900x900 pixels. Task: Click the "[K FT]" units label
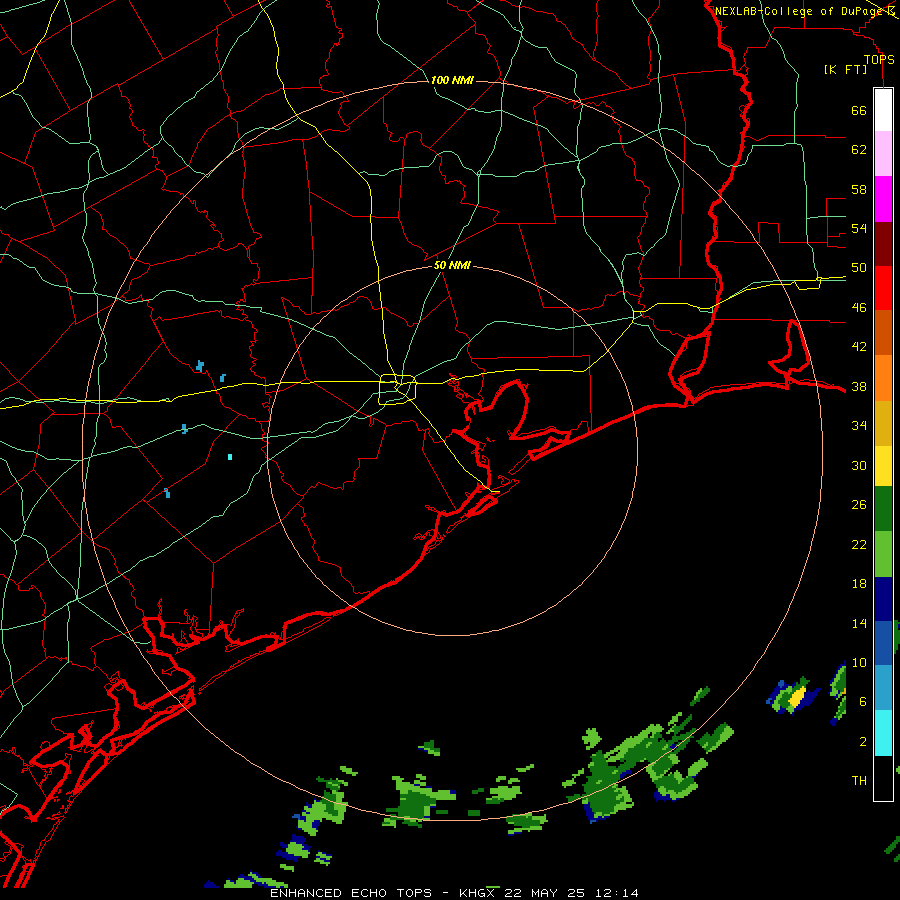[845, 70]
